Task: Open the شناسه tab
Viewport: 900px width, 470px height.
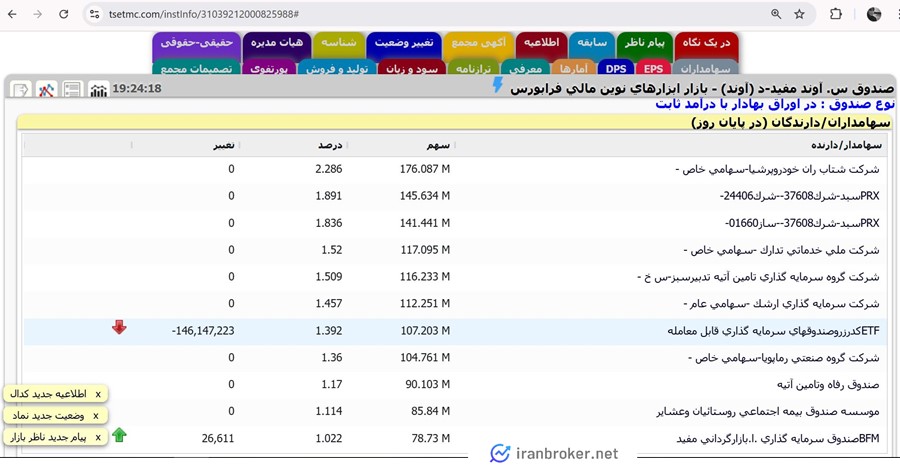Action: click(x=339, y=45)
